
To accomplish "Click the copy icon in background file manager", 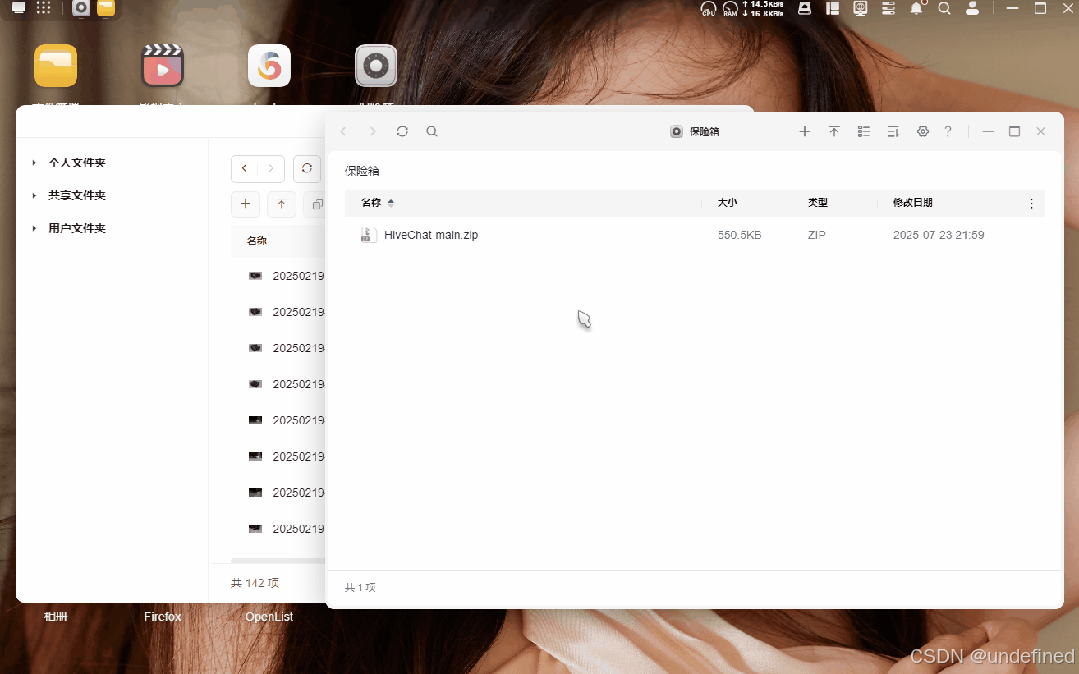I will [317, 204].
